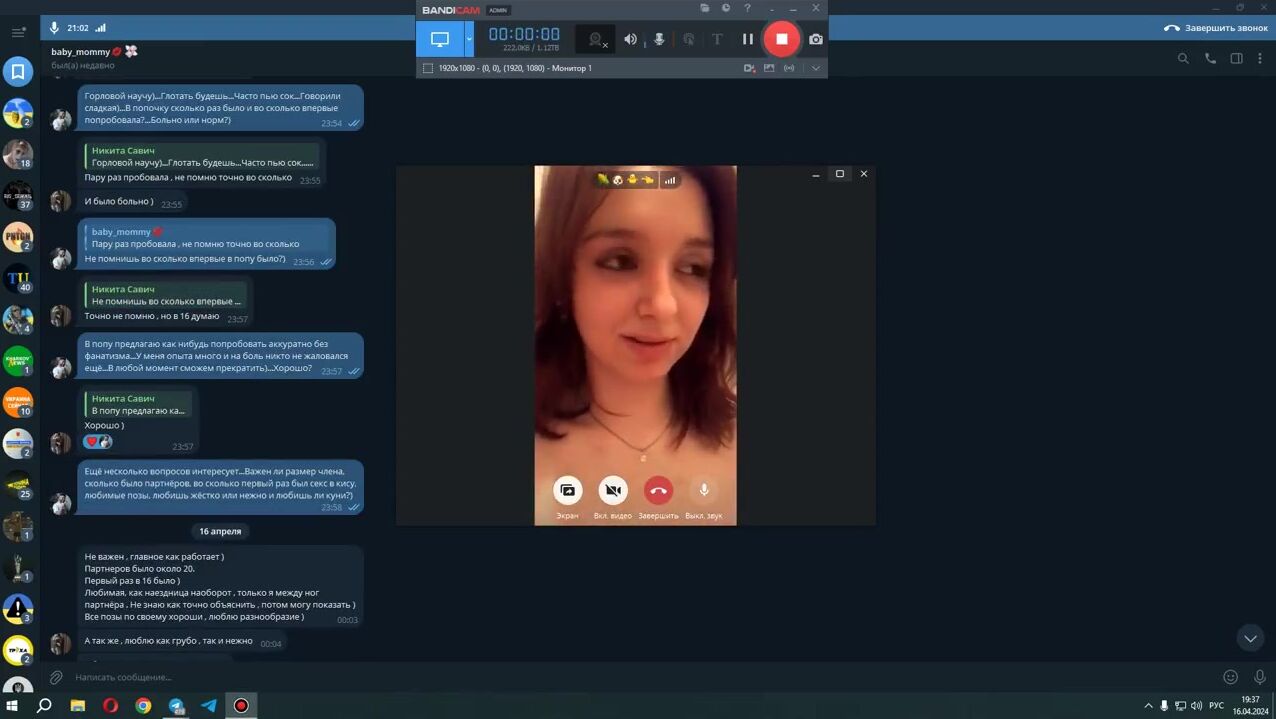Toggle the Выкл. звук microphone button
The image size is (1276, 719).
click(704, 490)
